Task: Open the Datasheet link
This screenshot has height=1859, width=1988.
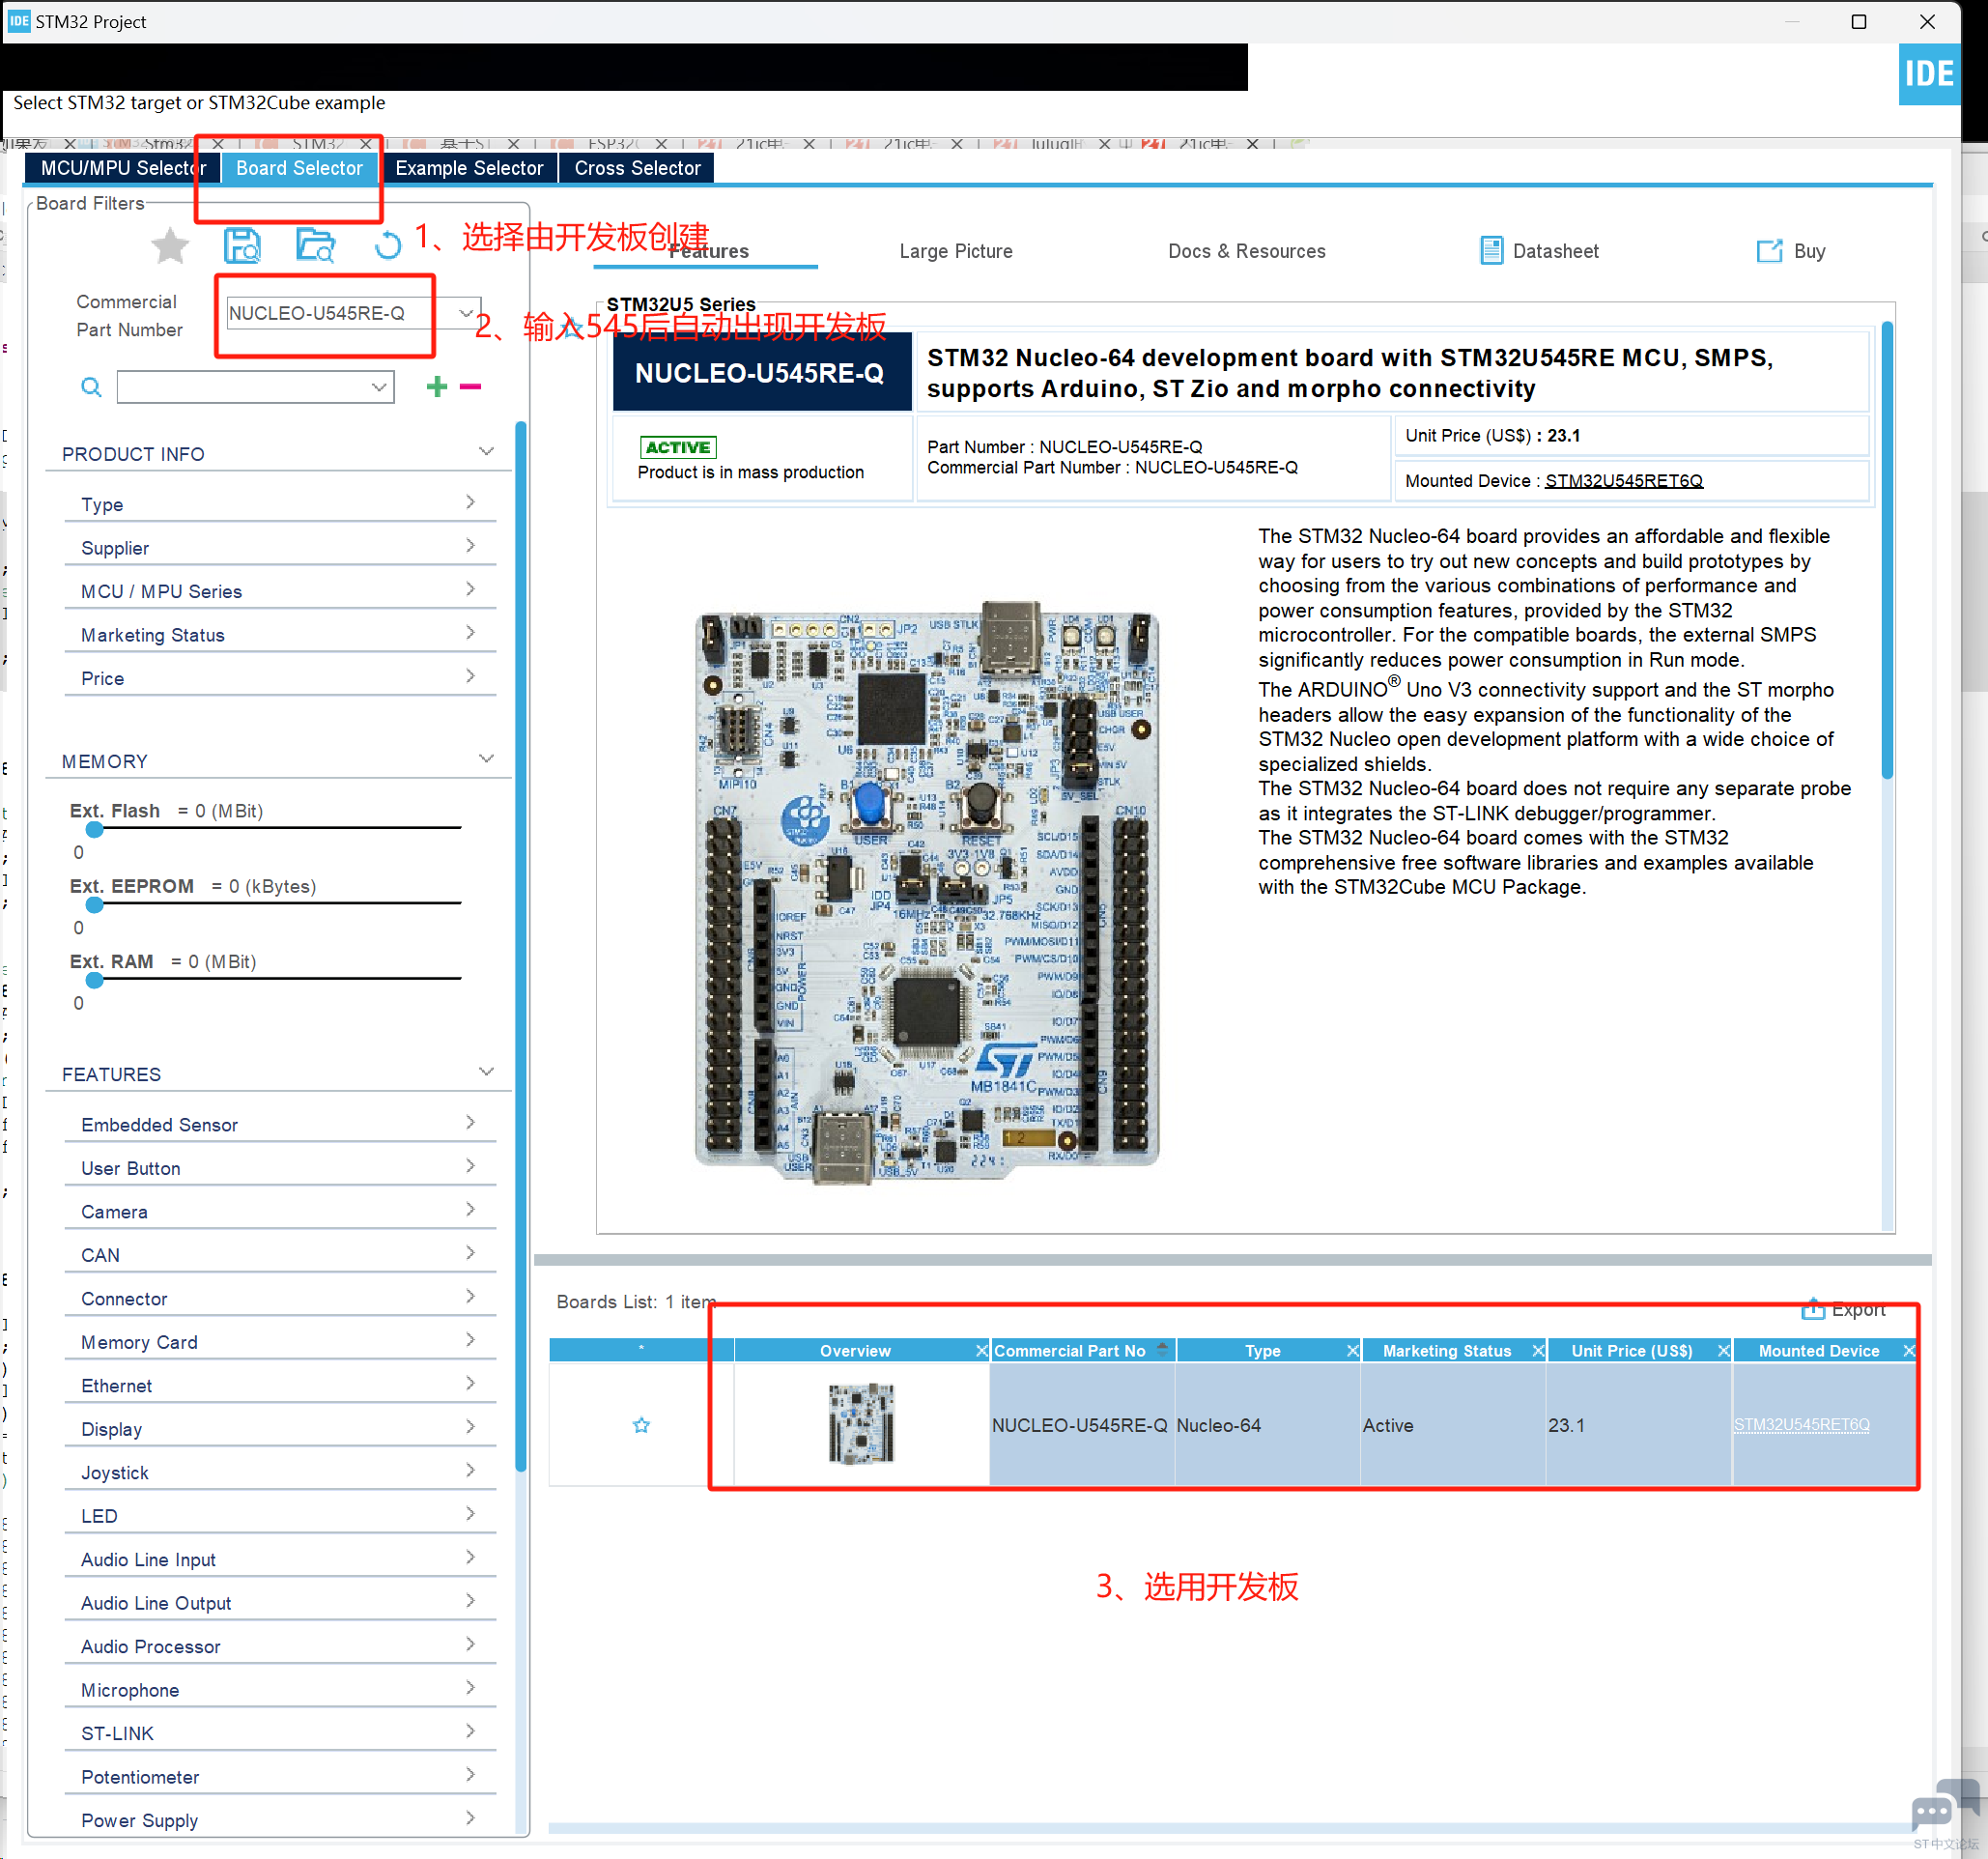Action: [x=1556, y=251]
